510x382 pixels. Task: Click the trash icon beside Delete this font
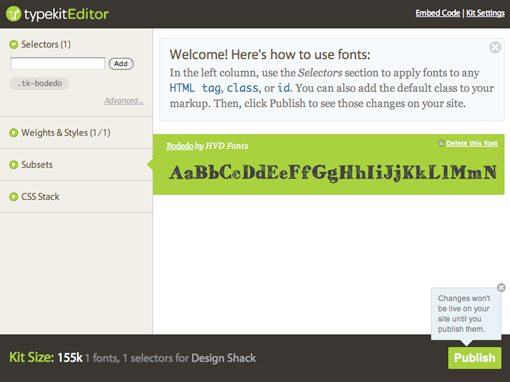tap(441, 143)
